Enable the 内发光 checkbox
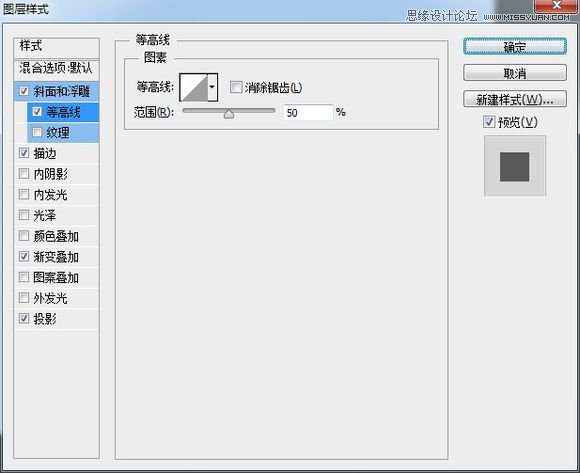The height and width of the screenshot is (473, 580). click(24, 194)
